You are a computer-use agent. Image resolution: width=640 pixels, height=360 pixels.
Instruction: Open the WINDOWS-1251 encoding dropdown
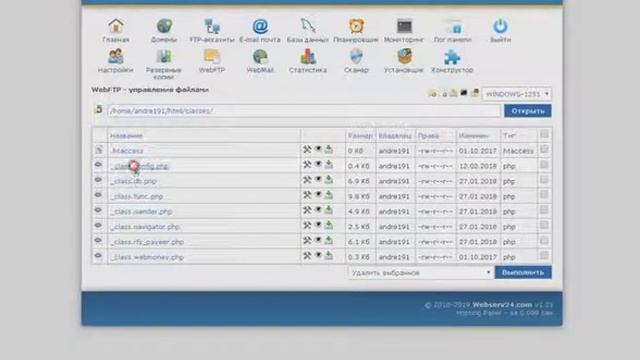point(517,94)
